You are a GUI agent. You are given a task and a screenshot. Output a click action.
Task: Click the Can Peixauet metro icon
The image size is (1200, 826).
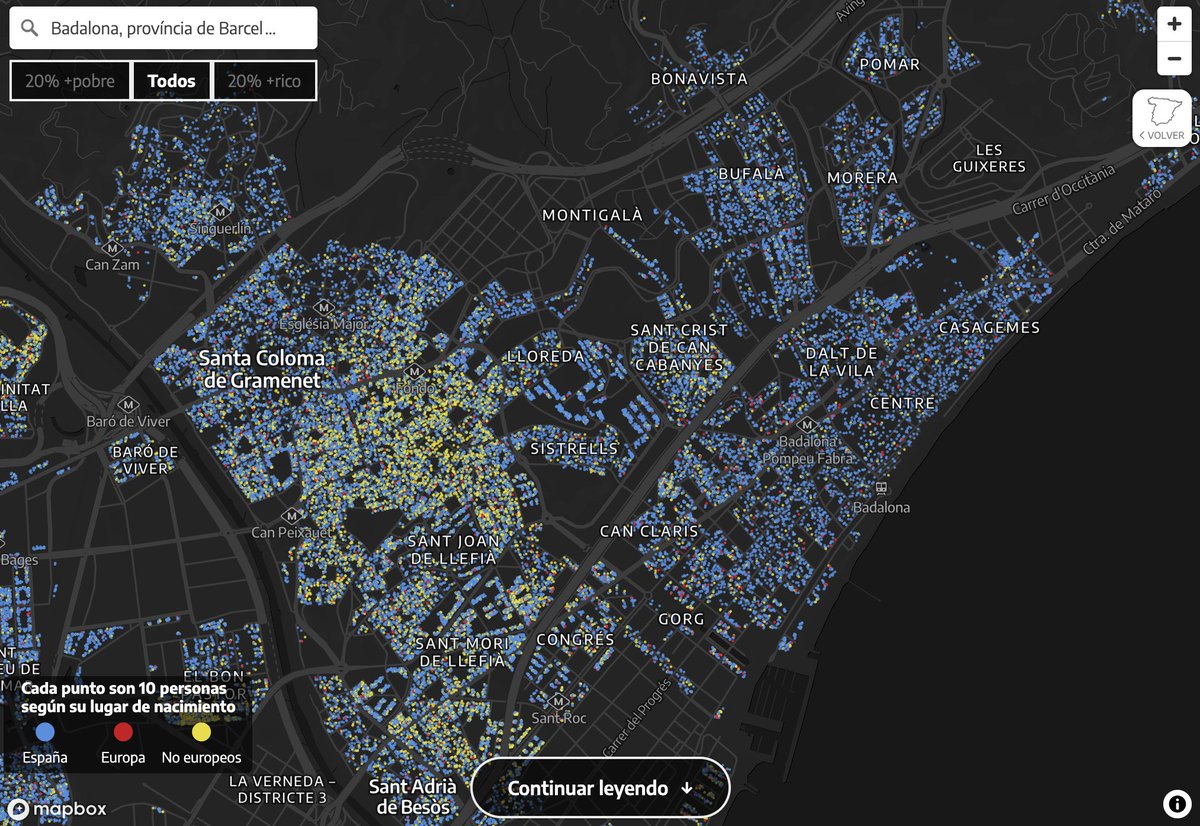291,515
